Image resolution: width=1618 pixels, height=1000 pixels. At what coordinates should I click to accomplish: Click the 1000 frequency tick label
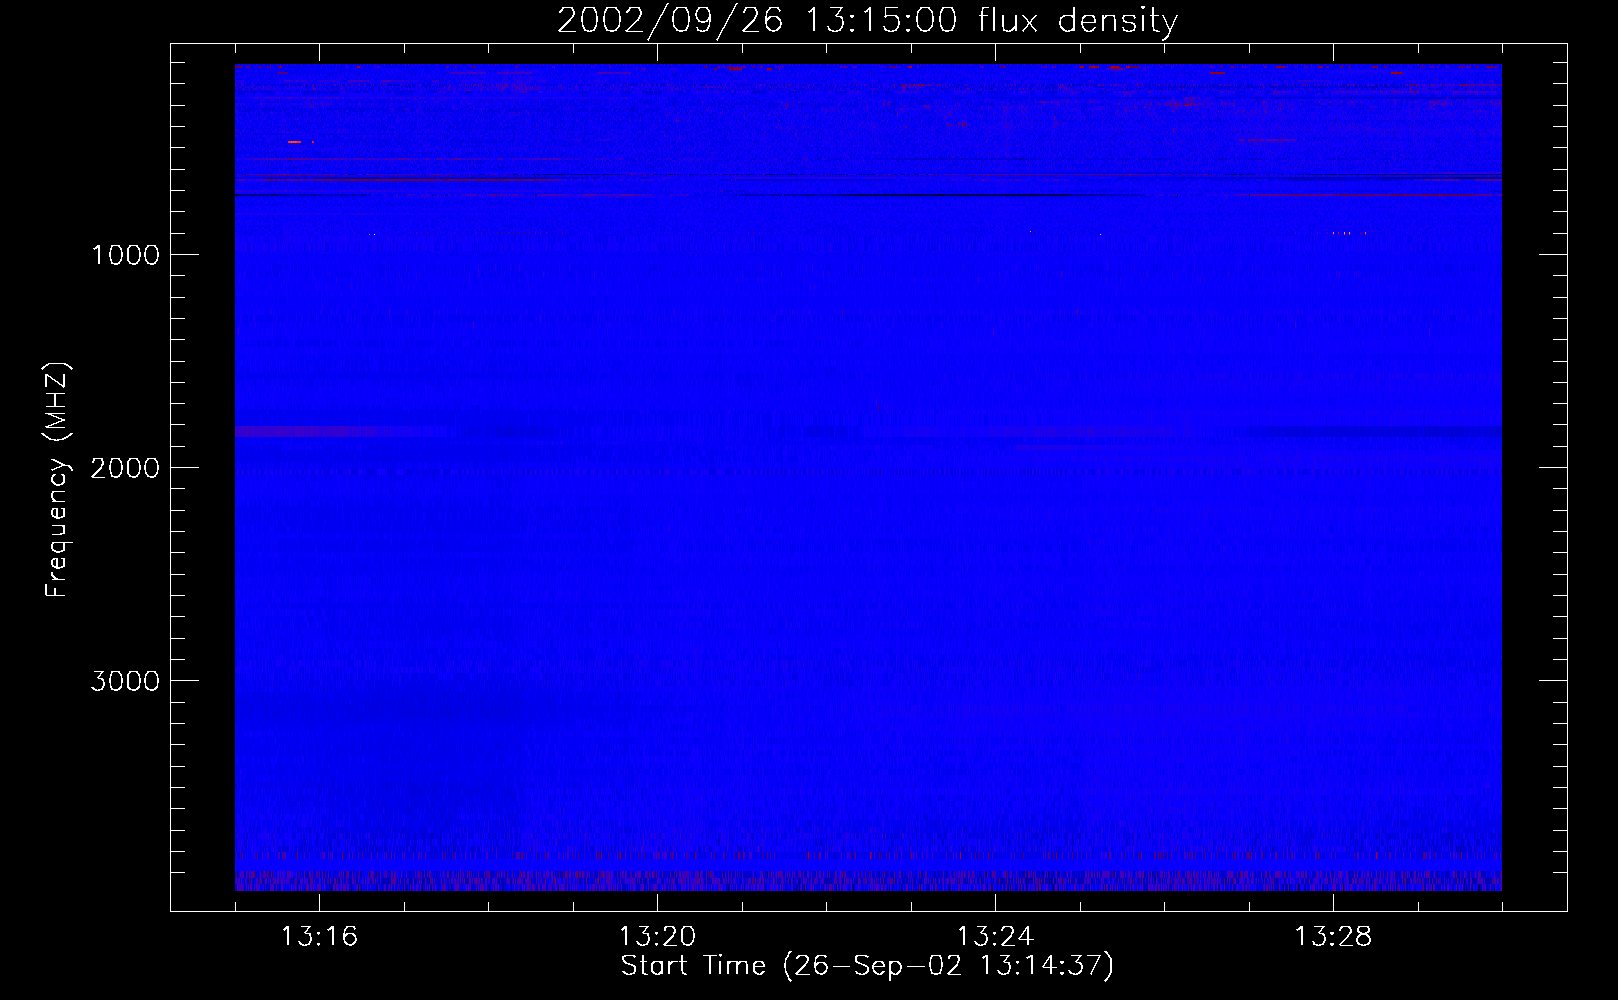(125, 255)
